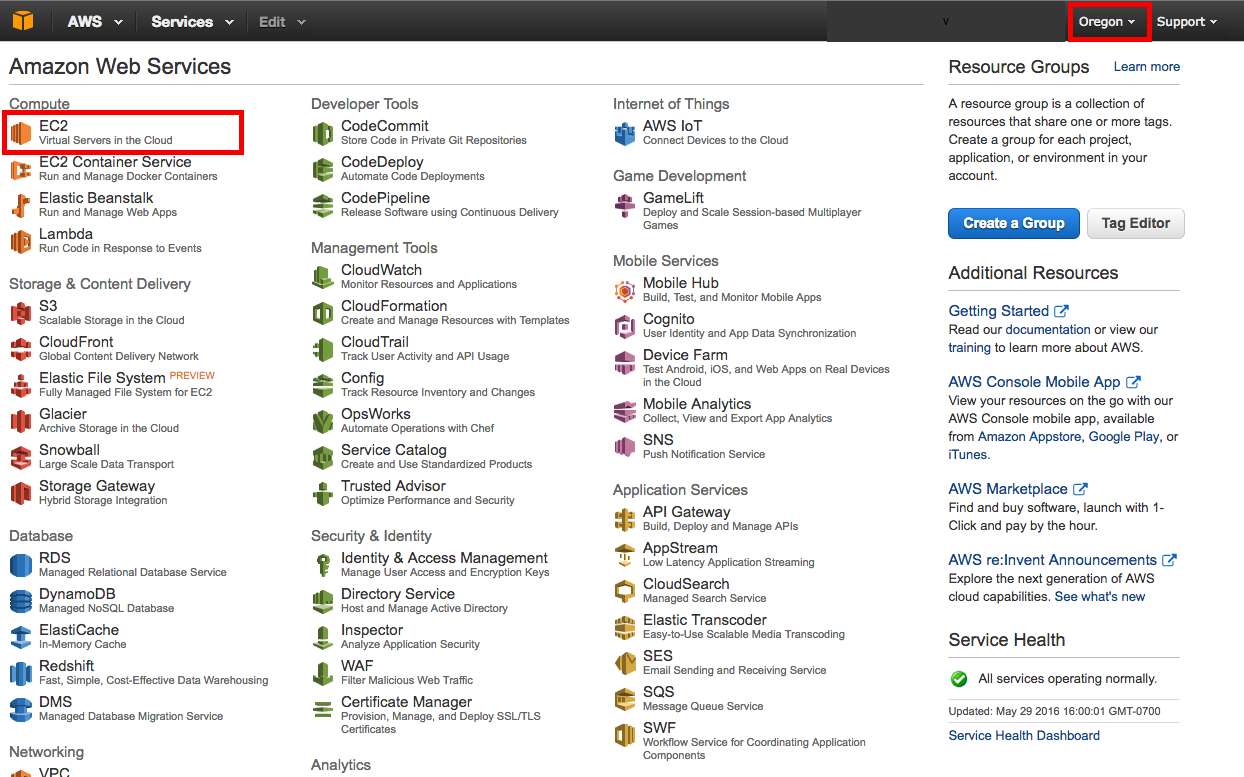This screenshot has width=1244, height=777.
Task: Click the Create a Group button
Action: pos(1013,223)
